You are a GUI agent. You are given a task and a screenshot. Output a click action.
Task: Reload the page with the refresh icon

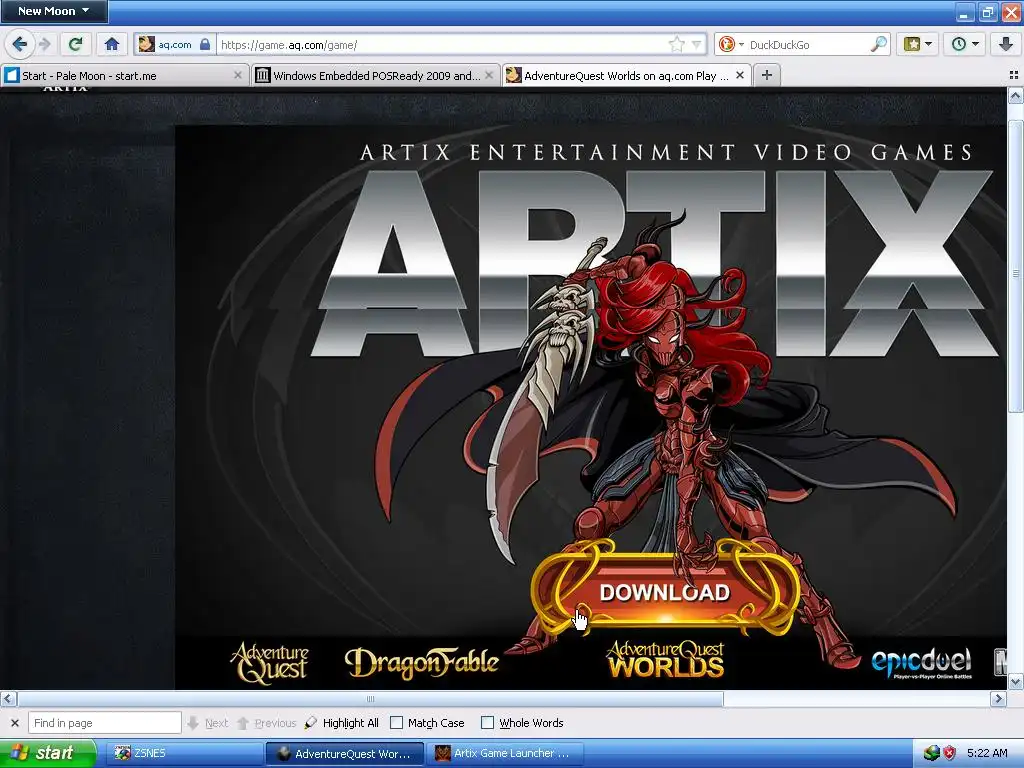click(x=75, y=44)
